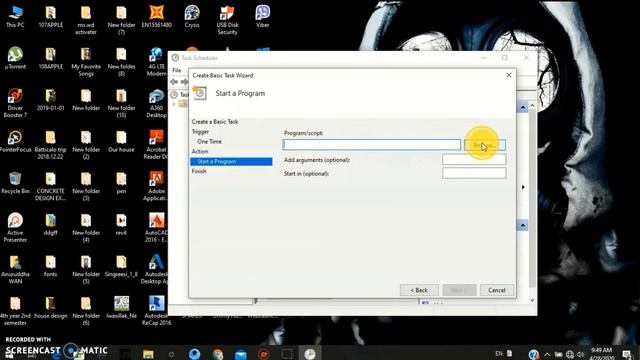The height and width of the screenshot is (360, 640).
Task: Open Our house folder icon
Action: coord(121,141)
